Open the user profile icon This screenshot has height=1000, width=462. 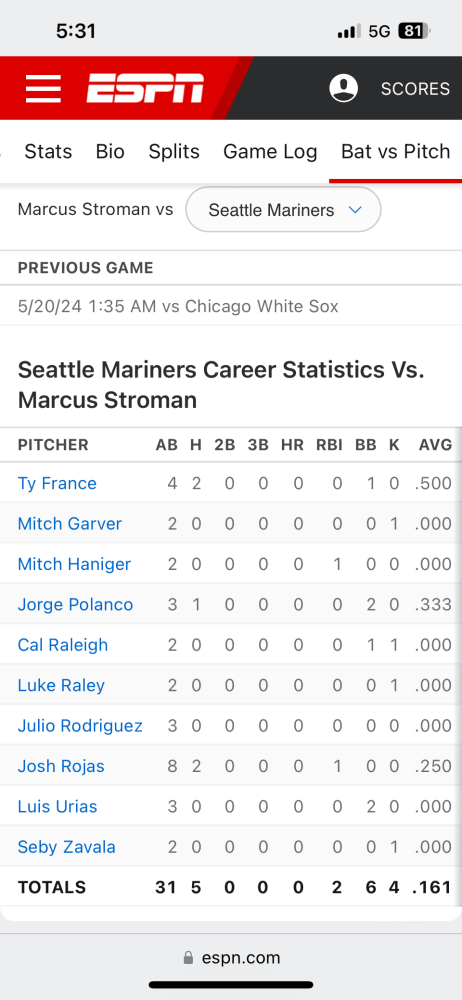[343, 88]
